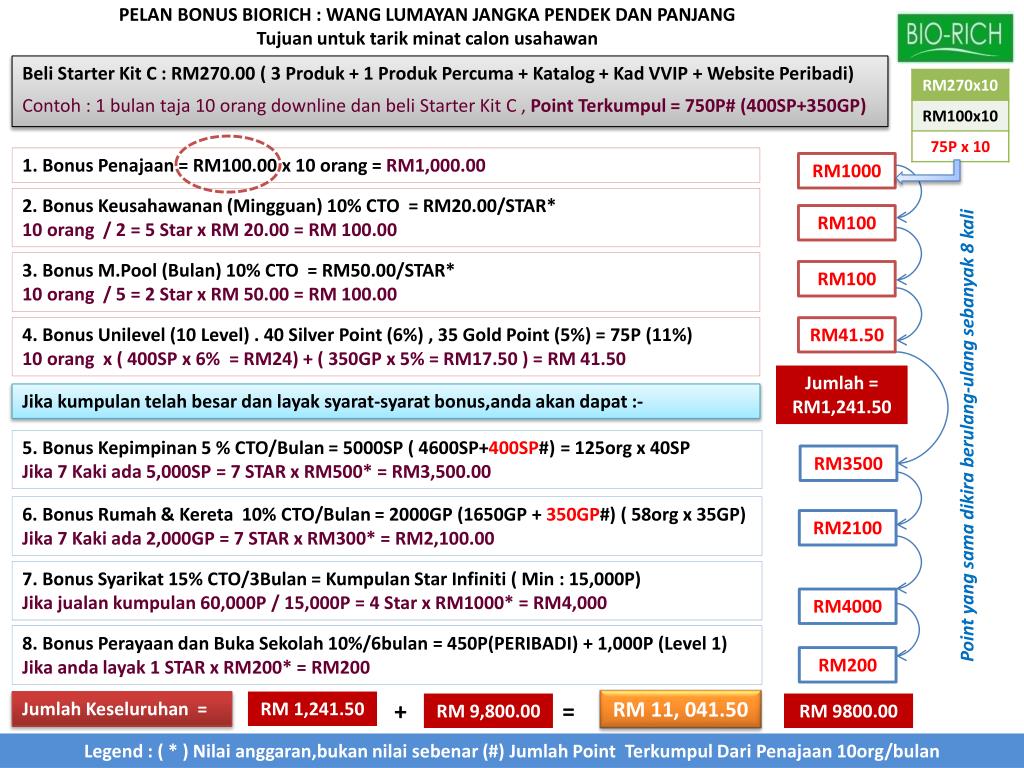Viewport: 1024px width, 768px height.
Task: Click the Legend footer bar text
Action: pyautogui.click(x=512, y=752)
